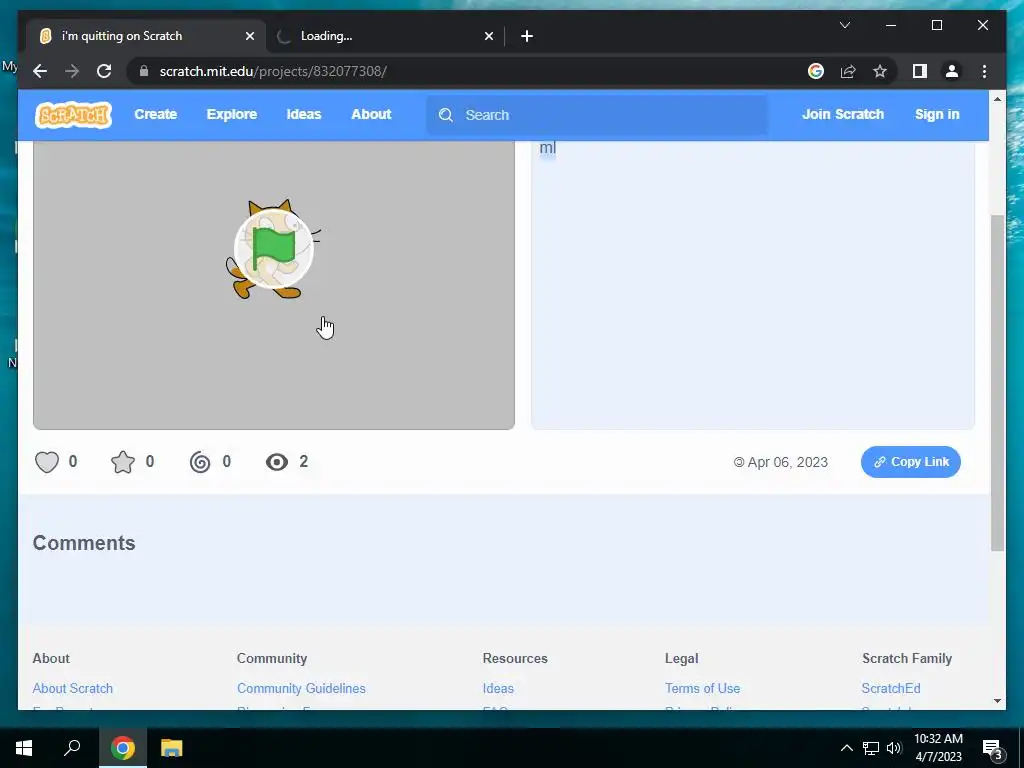Switch to the 'i'm quitting on Scratch' tab
This screenshot has height=768, width=1024.
coord(146,36)
